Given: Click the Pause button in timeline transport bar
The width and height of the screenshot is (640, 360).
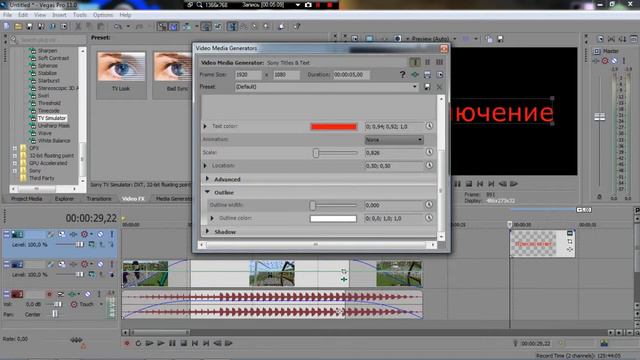Looking at the screenshot, I should pyautogui.click(x=172, y=343).
